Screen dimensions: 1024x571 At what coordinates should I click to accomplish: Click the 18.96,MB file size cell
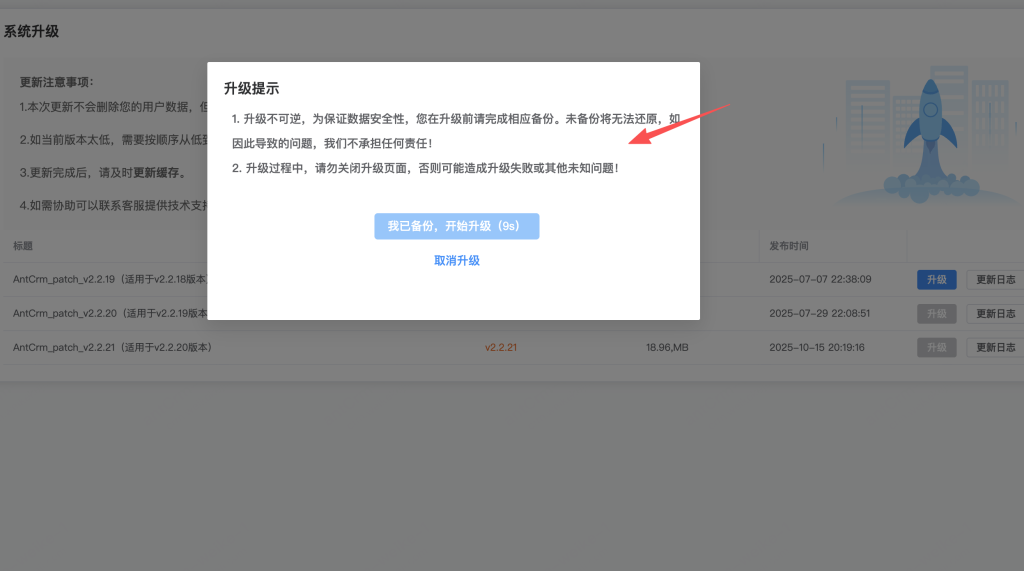pyautogui.click(x=667, y=347)
